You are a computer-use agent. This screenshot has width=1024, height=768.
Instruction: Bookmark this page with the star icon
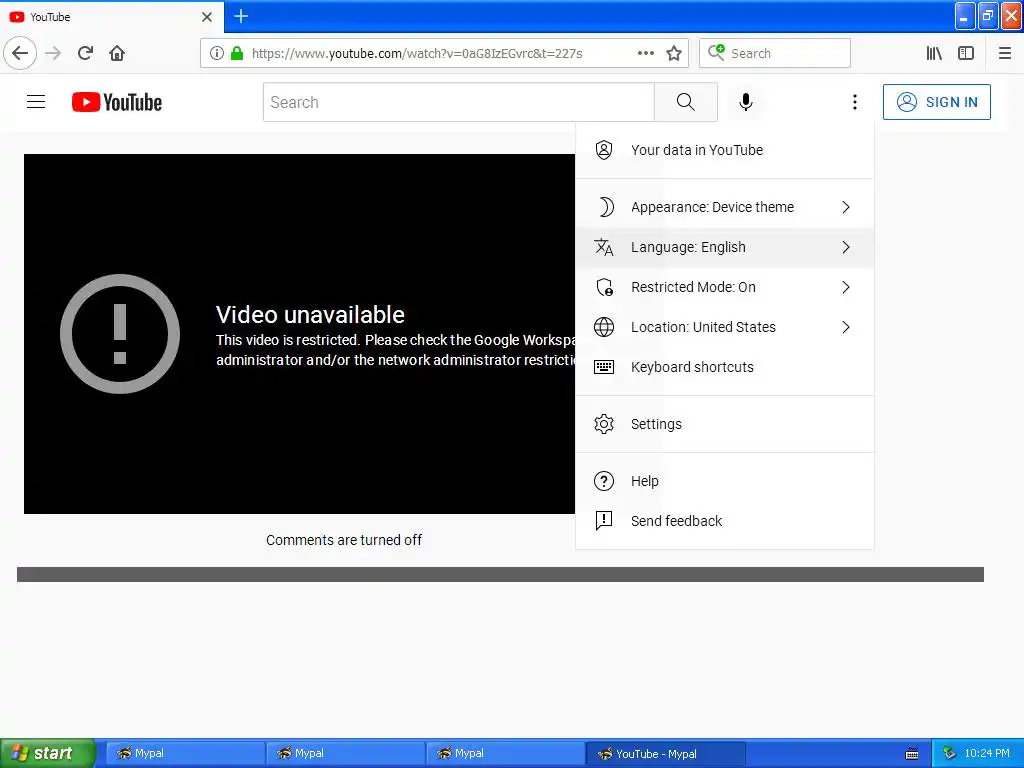click(674, 53)
